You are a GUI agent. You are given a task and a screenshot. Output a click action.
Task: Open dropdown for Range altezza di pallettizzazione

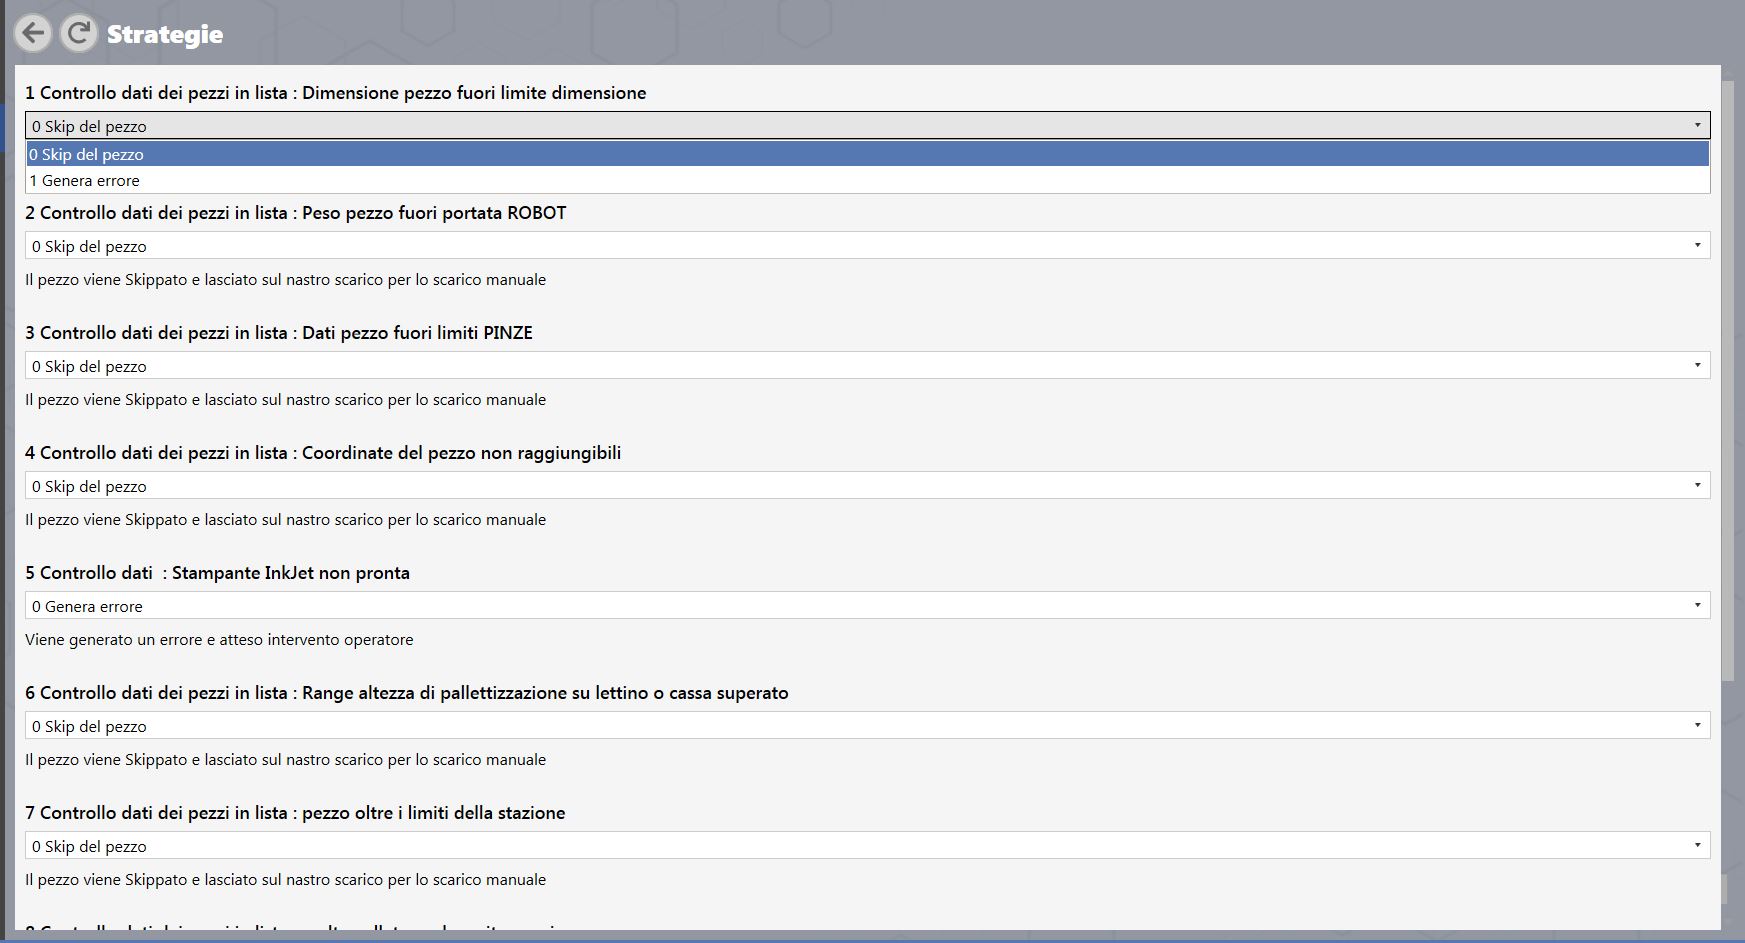(868, 725)
